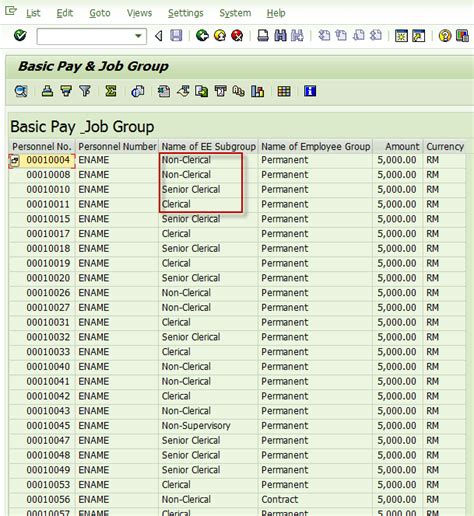The image size is (474, 516).
Task: Click the 5,000.00 amount in row 00010040
Action: (397, 367)
